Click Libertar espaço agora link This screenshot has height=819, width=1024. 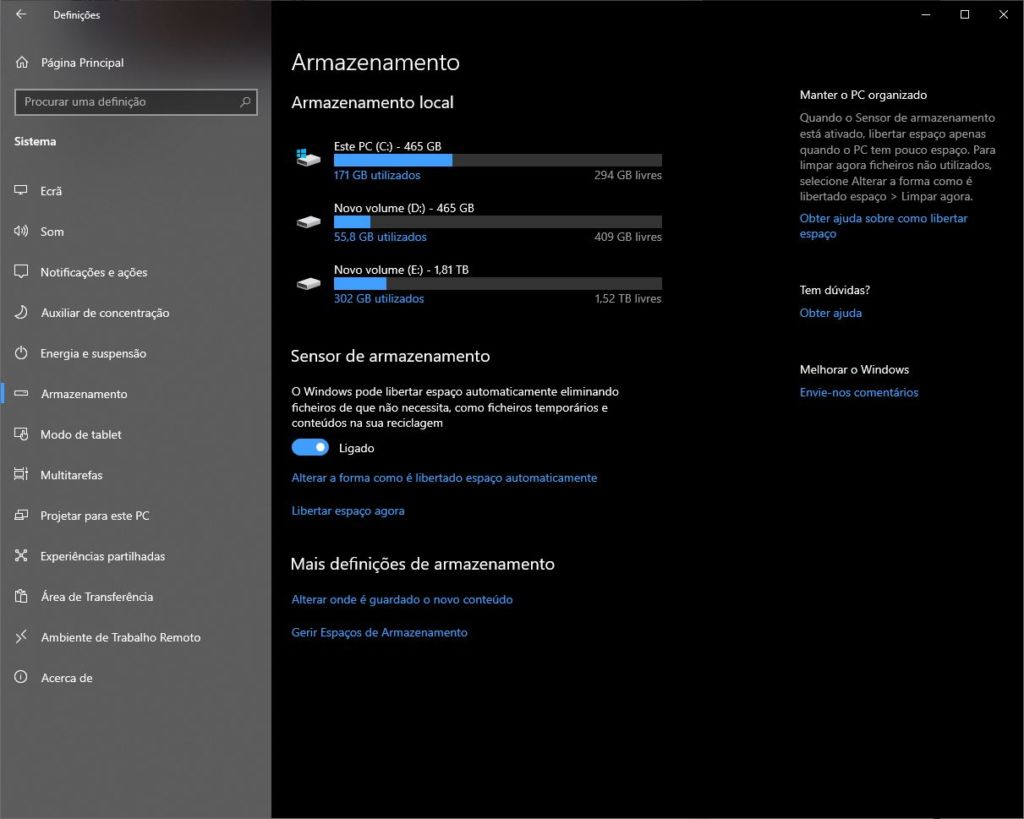(347, 511)
